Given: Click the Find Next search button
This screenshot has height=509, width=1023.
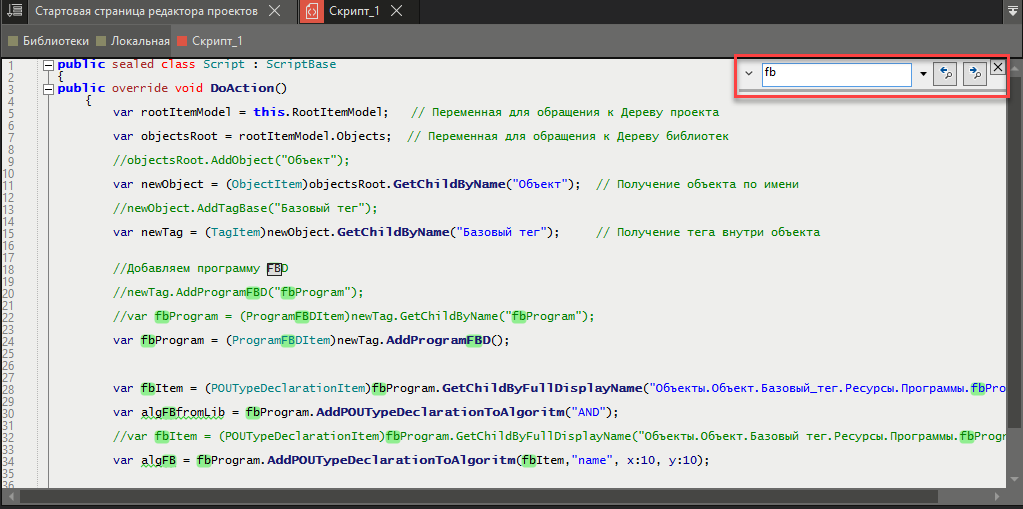Looking at the screenshot, I should [x=974, y=74].
